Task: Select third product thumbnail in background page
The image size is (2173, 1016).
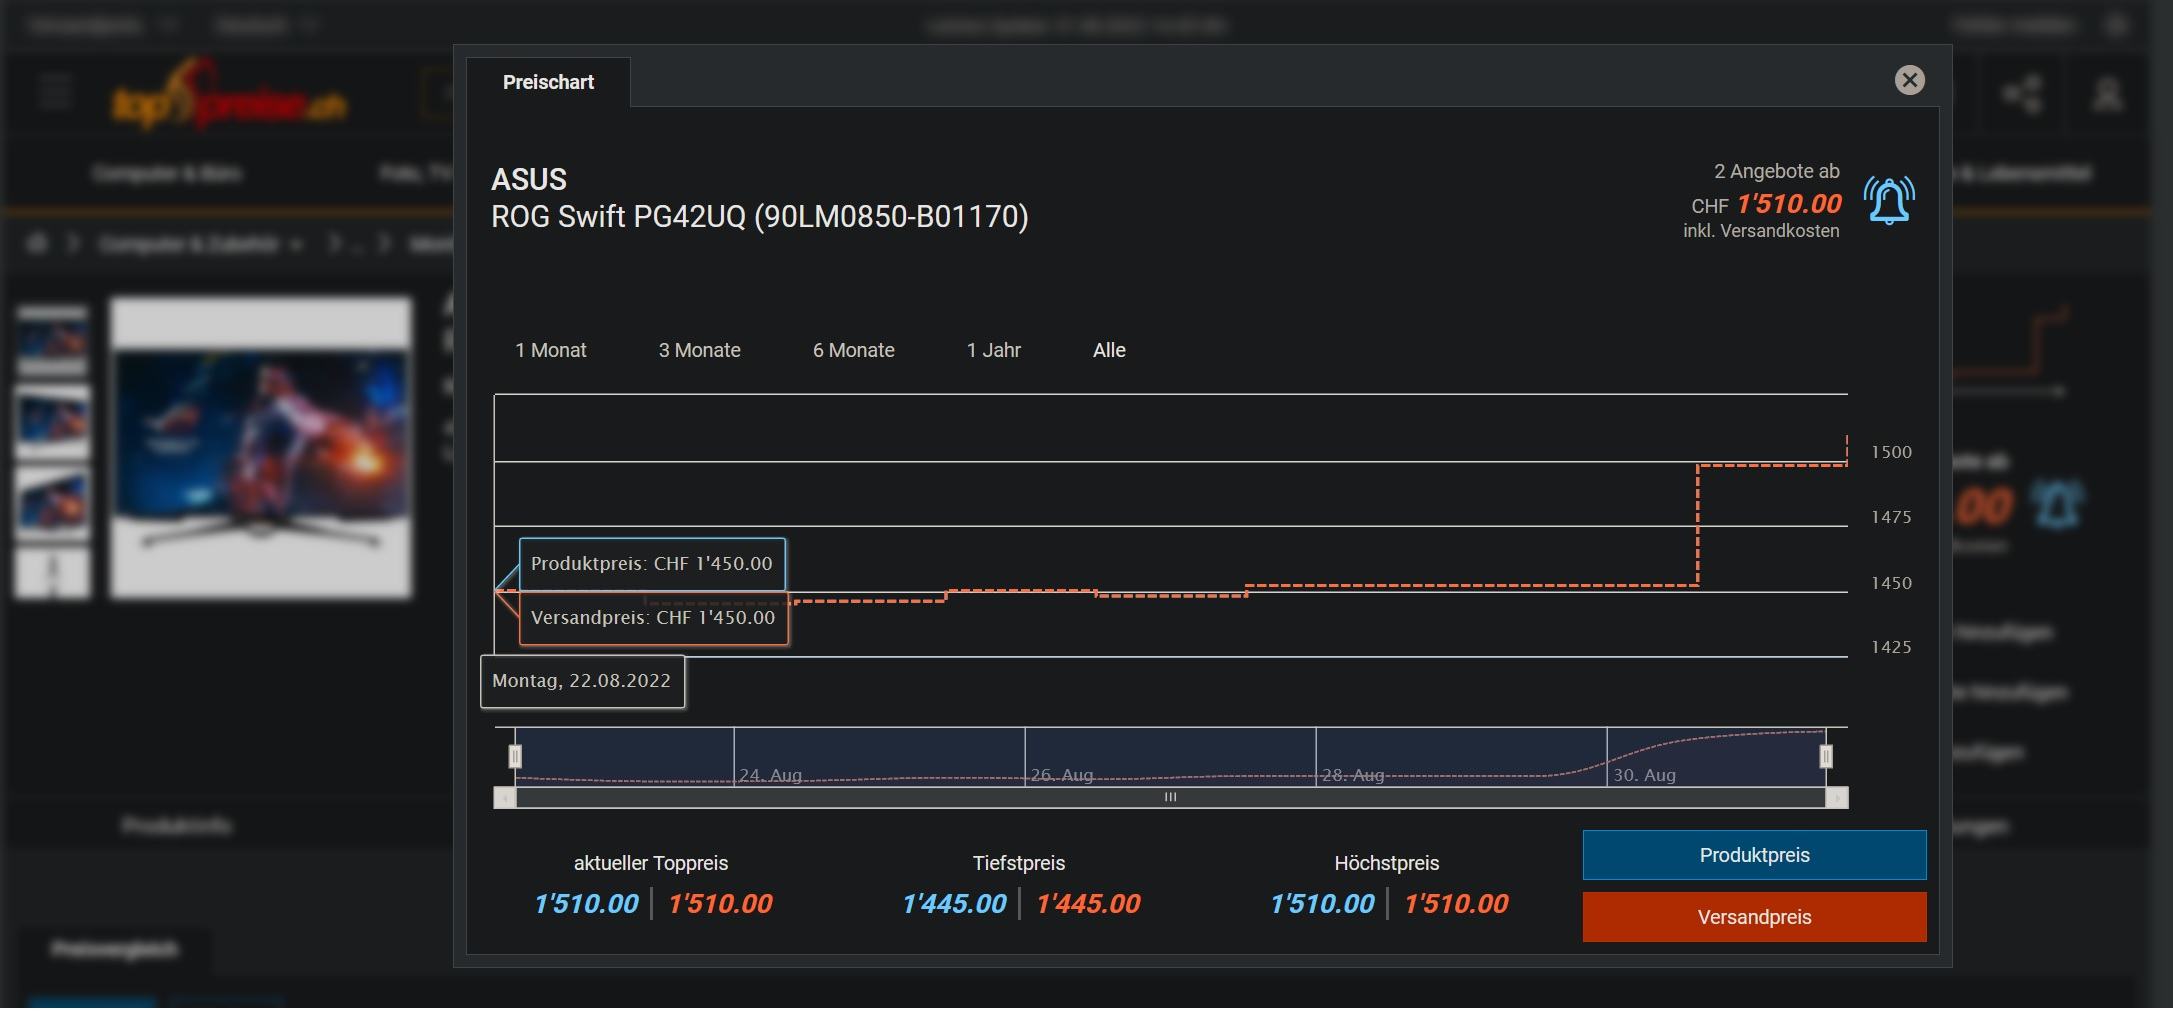Action: 53,502
